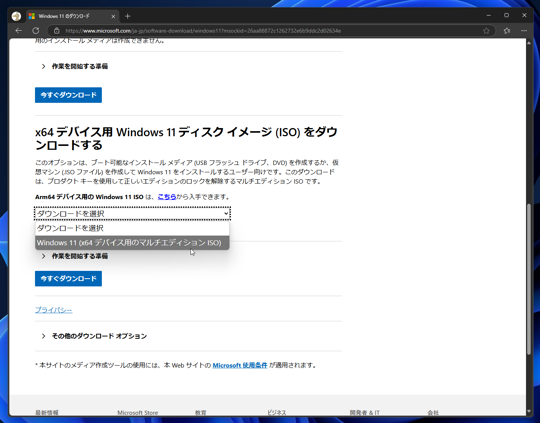Click the browser profile avatar icon

(x=16, y=16)
